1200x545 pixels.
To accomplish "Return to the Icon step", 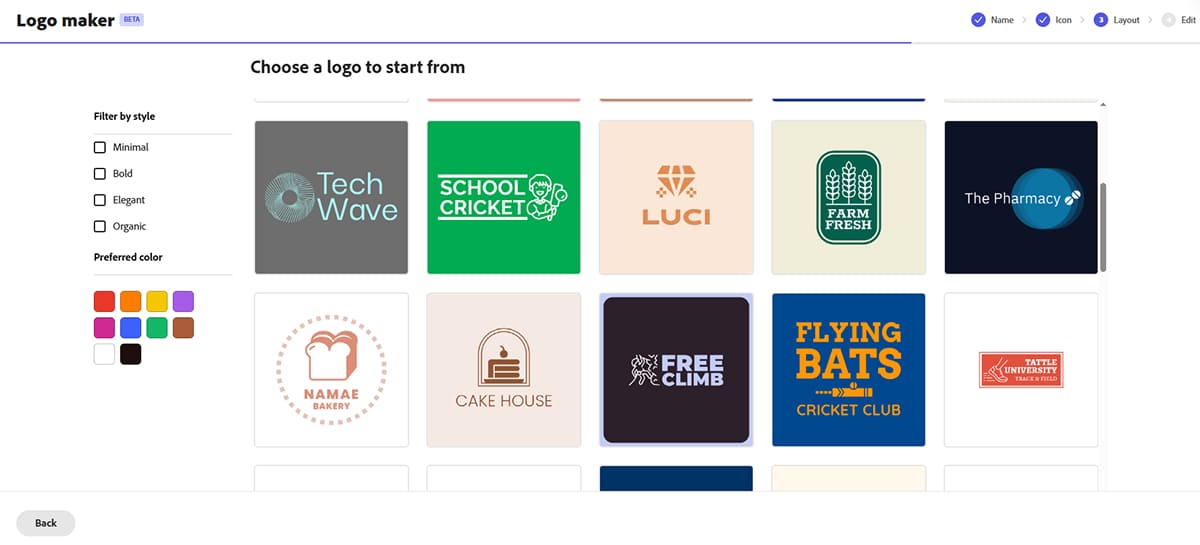I will pyautogui.click(x=1053, y=20).
